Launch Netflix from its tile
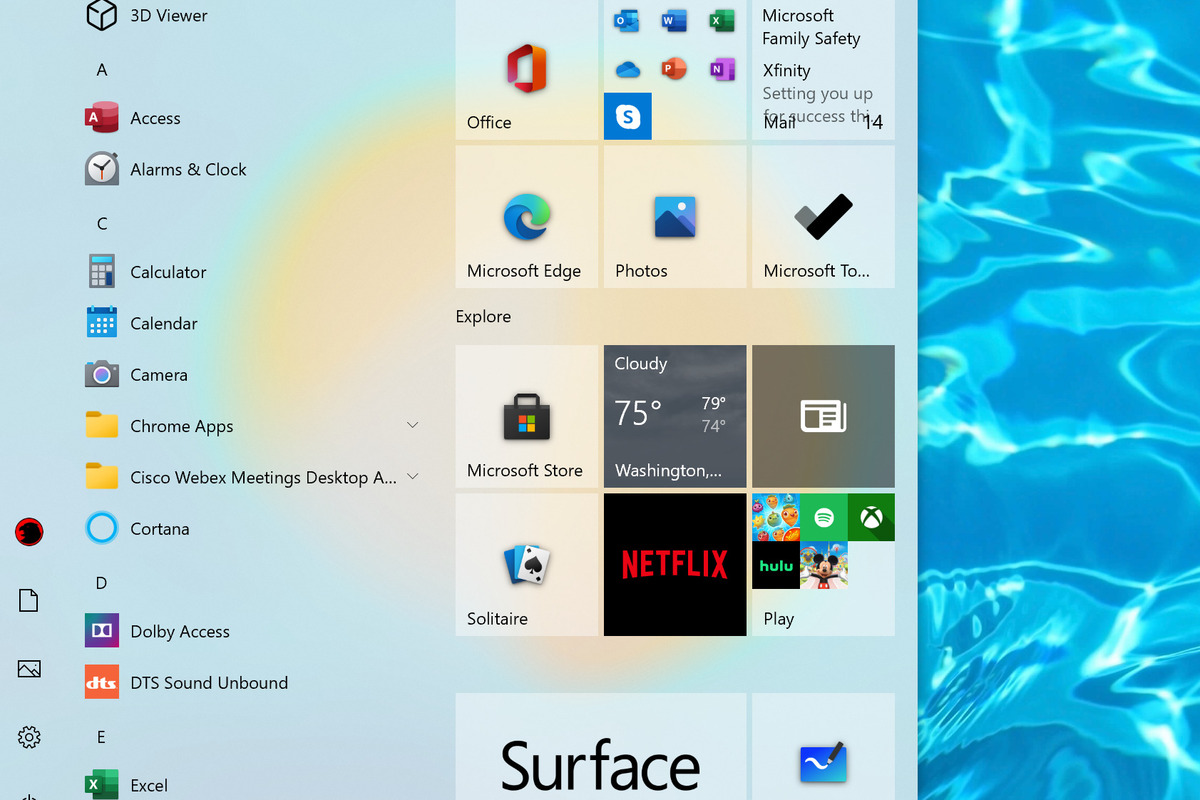Viewport: 1200px width, 800px height. click(674, 565)
